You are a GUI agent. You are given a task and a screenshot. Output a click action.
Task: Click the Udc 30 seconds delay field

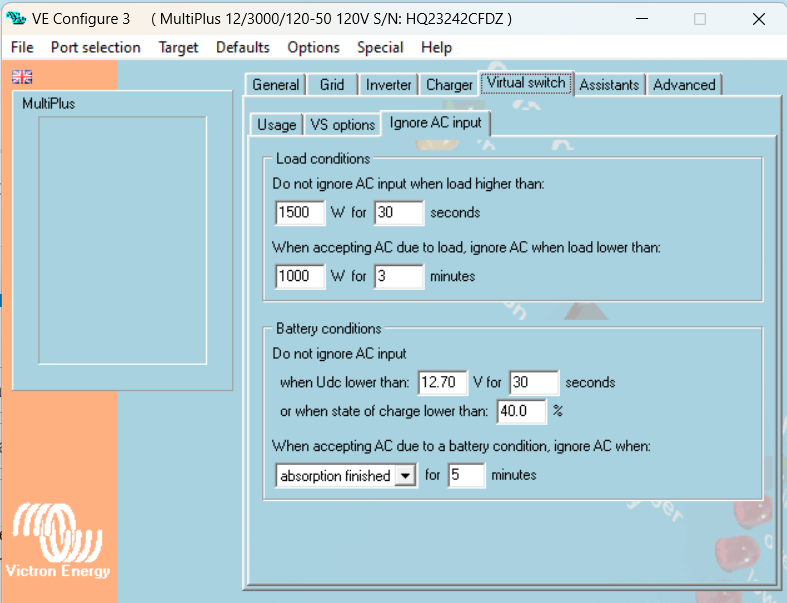click(x=534, y=383)
